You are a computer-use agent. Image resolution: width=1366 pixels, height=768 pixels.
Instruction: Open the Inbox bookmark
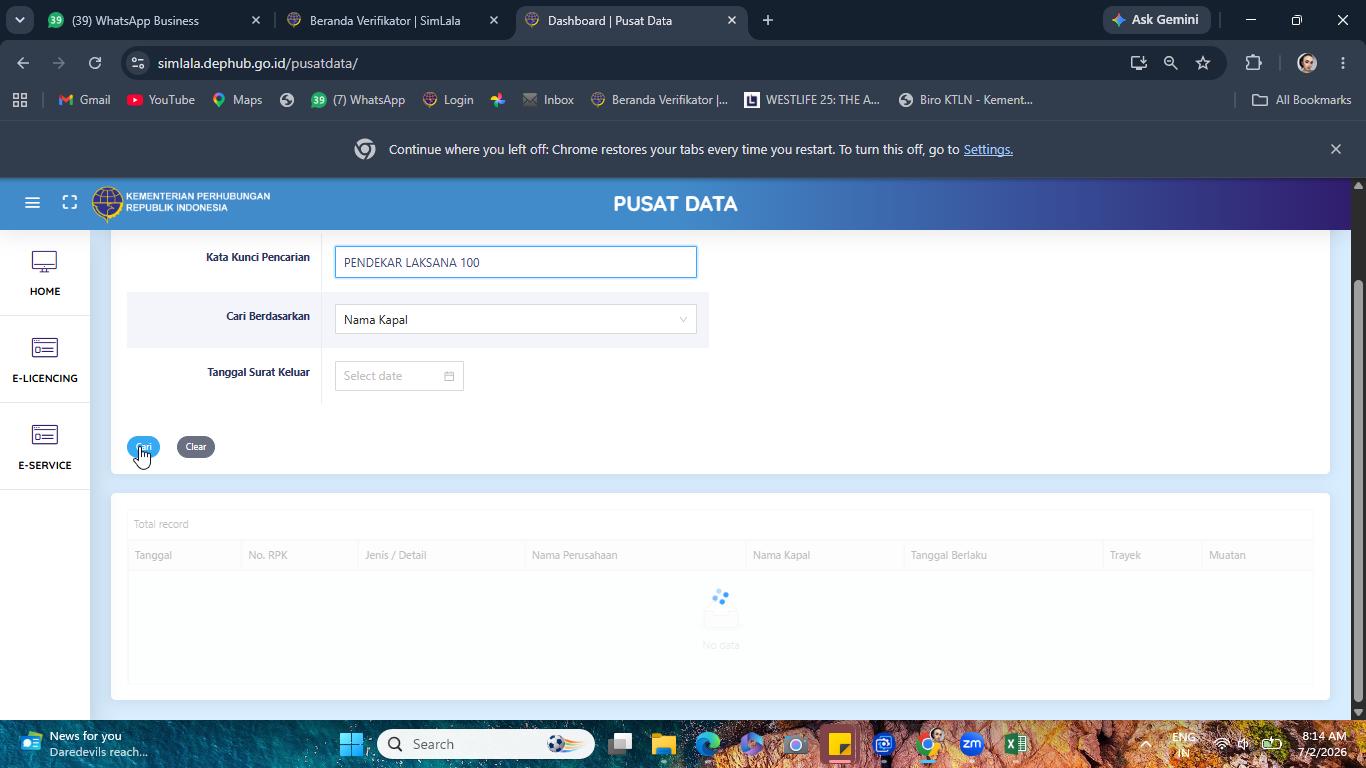pyautogui.click(x=548, y=100)
